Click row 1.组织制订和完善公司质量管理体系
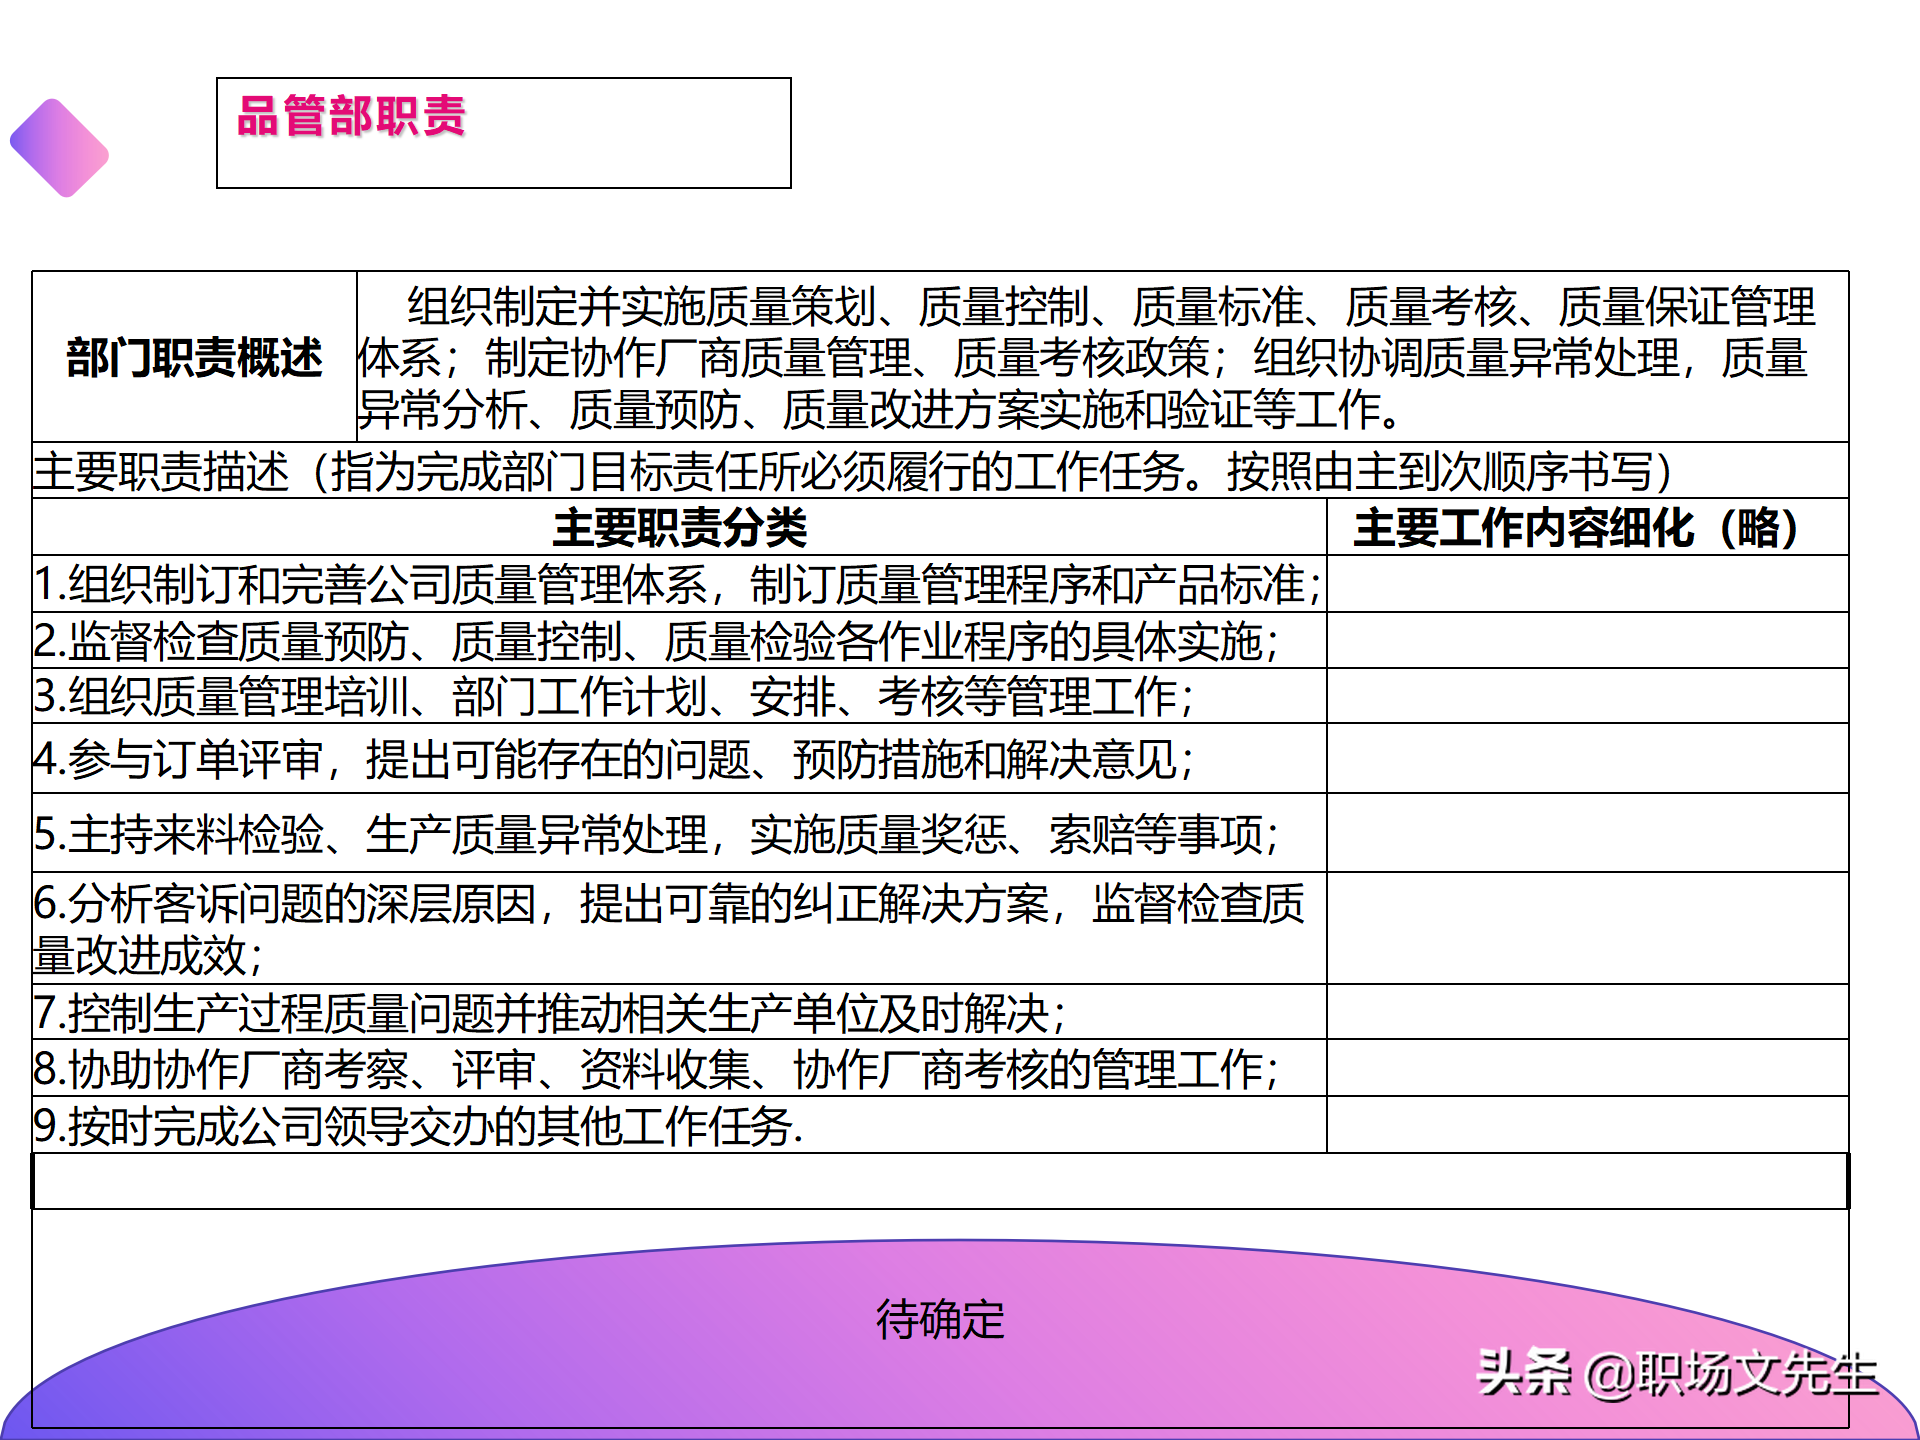1920x1440 pixels. pyautogui.click(x=679, y=584)
